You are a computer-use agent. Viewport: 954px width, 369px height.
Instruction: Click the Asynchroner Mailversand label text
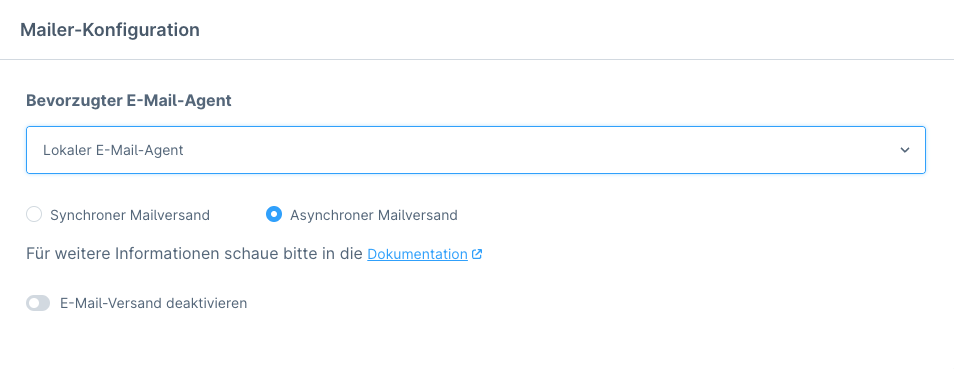(374, 215)
